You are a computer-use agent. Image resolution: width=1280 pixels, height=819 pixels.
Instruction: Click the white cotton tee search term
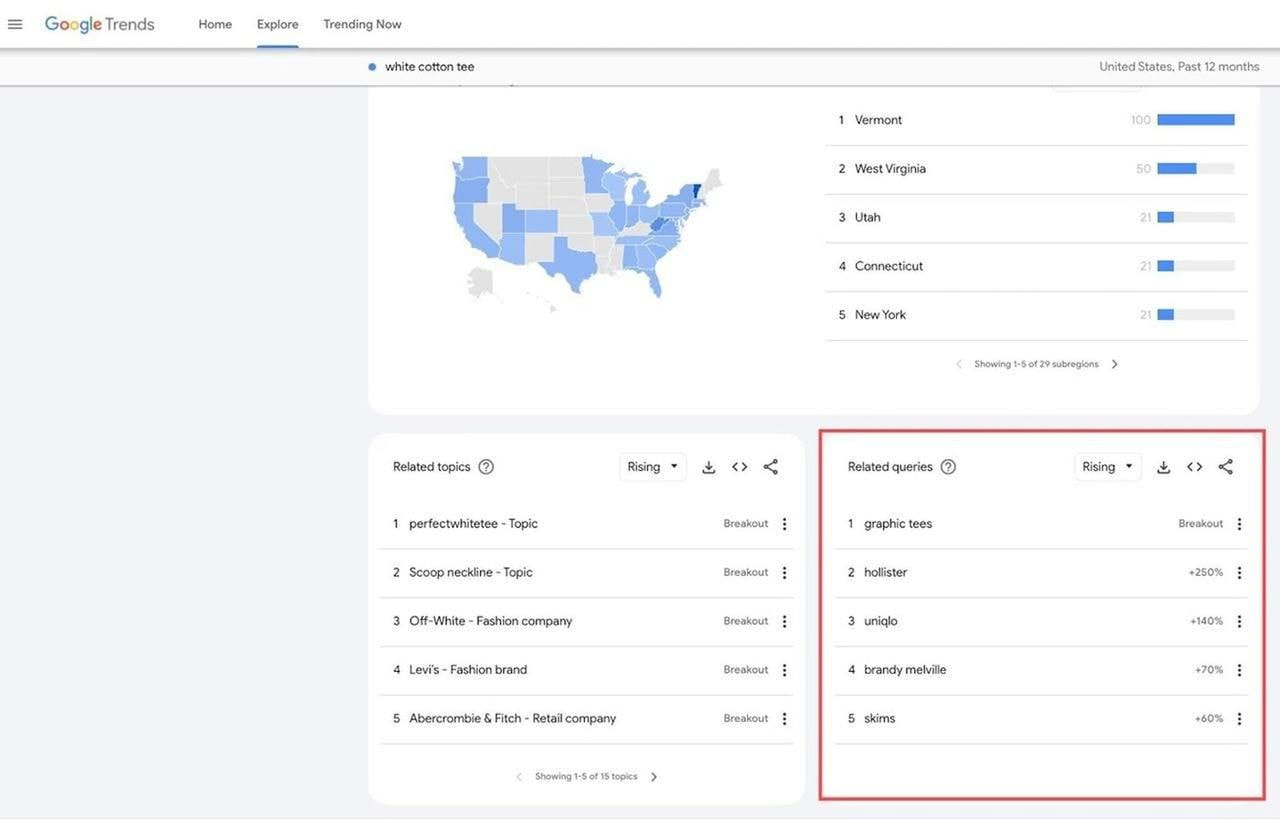tap(430, 67)
